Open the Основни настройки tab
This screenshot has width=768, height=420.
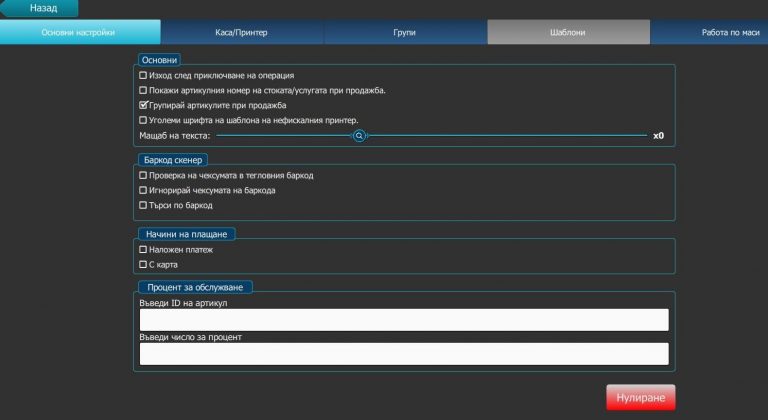click(x=80, y=33)
